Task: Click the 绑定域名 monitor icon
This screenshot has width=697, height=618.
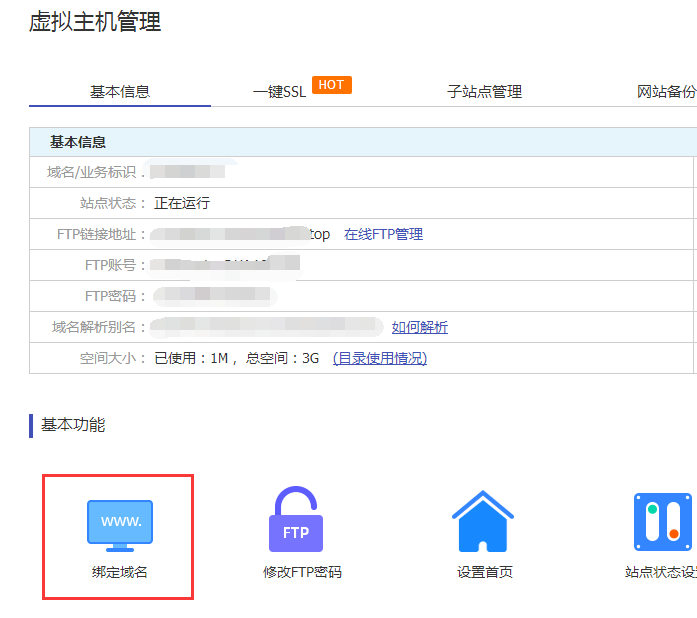Action: click(x=120, y=524)
